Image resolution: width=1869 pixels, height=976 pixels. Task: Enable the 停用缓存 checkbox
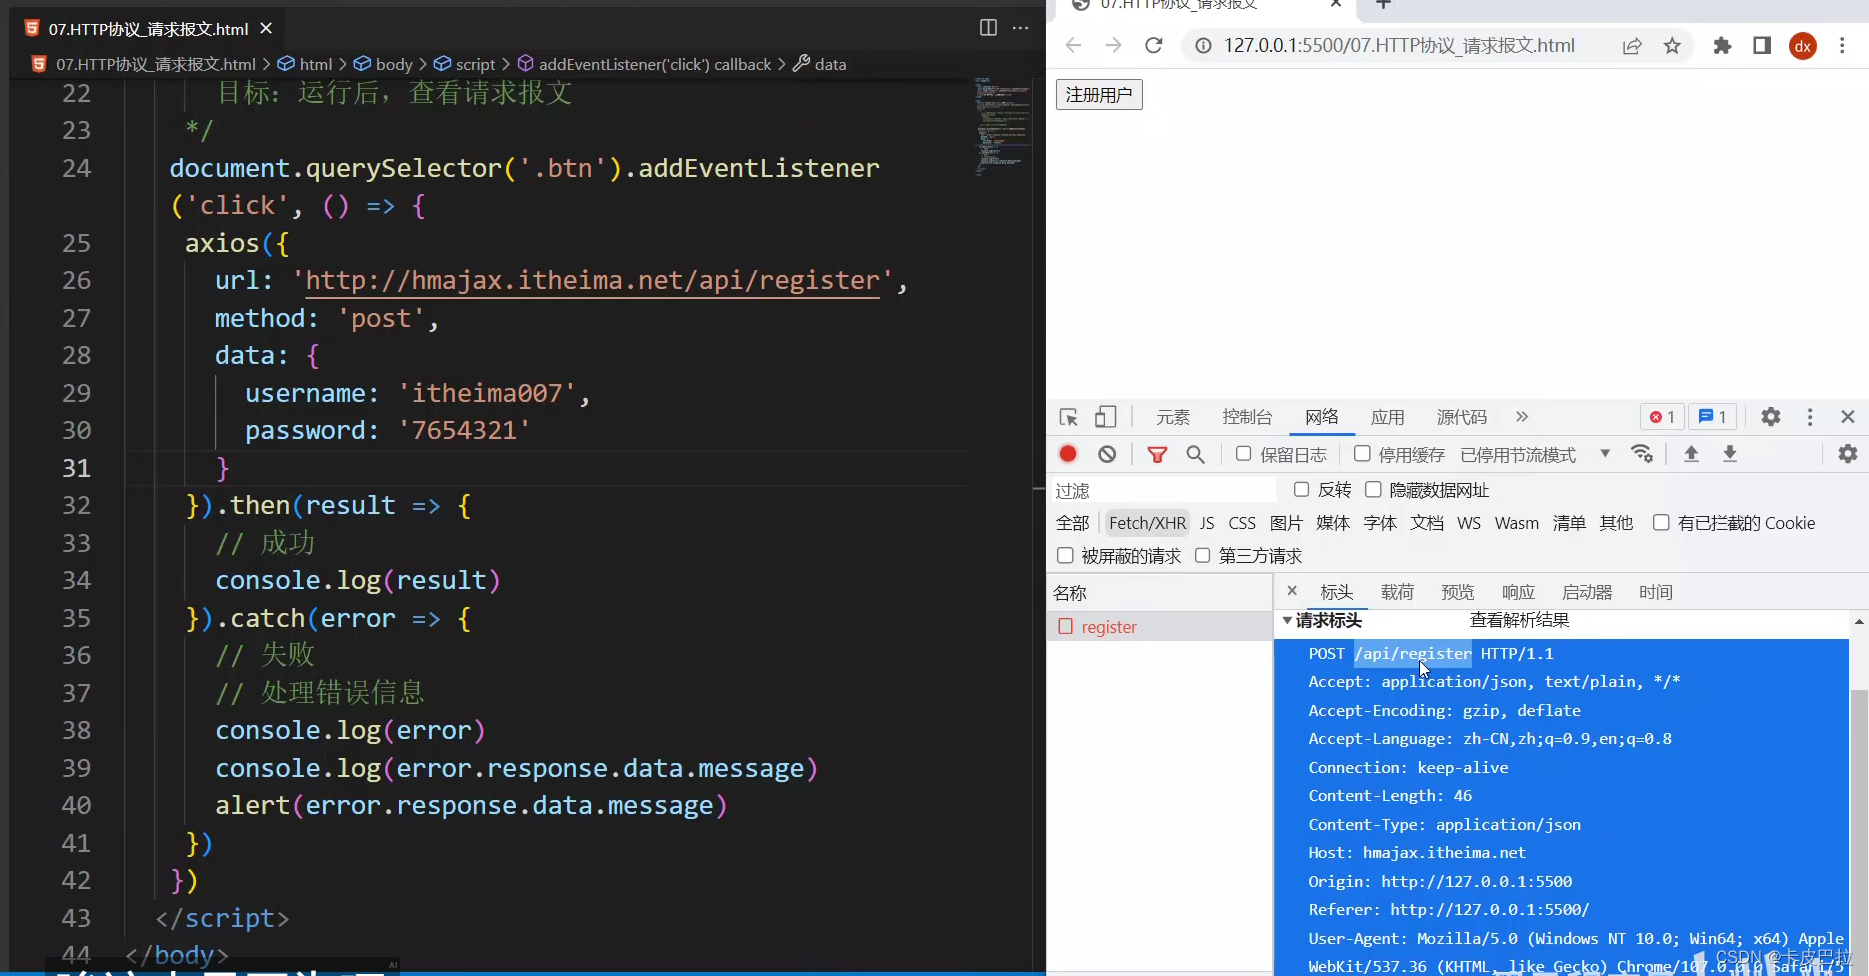pyautogui.click(x=1362, y=454)
